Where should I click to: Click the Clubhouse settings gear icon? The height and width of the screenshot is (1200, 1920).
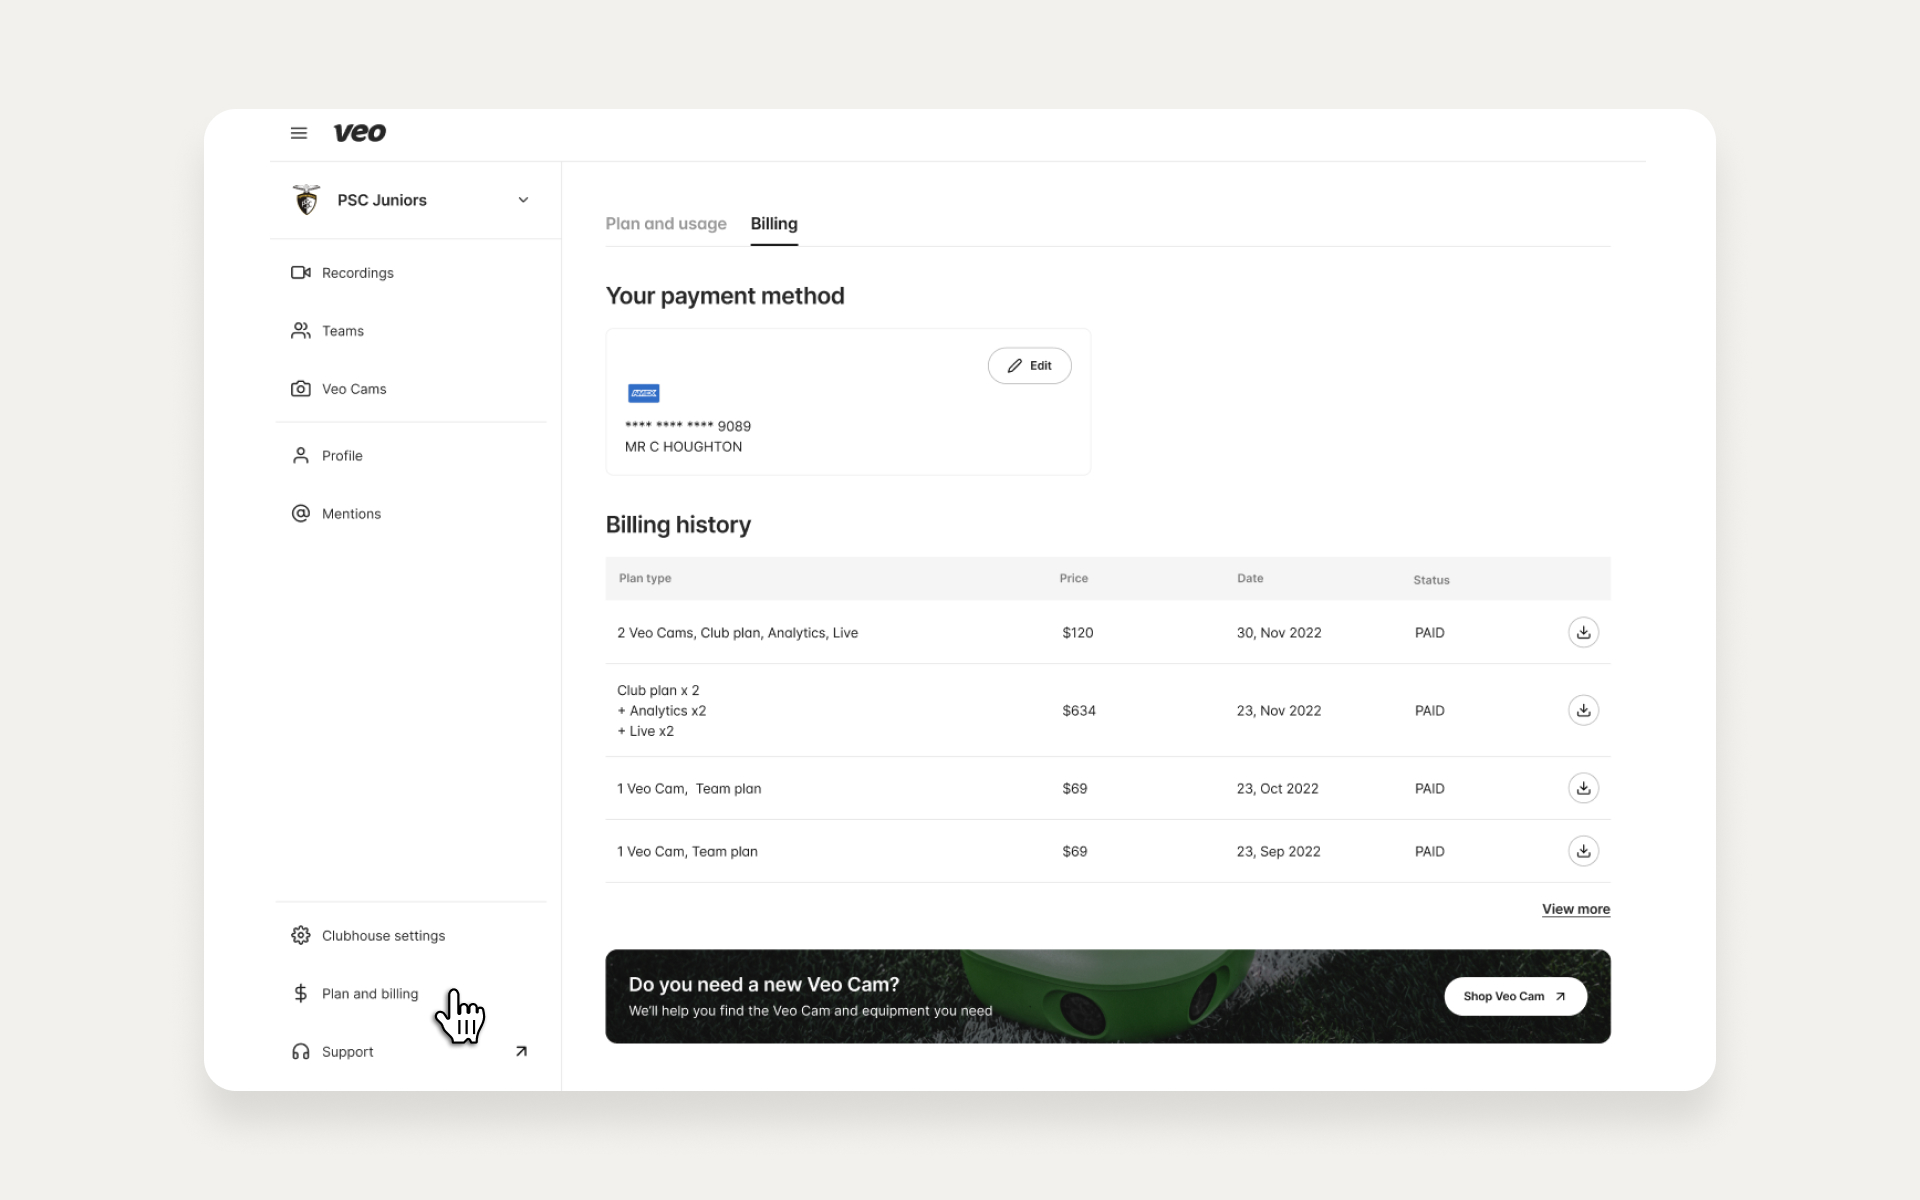300,936
